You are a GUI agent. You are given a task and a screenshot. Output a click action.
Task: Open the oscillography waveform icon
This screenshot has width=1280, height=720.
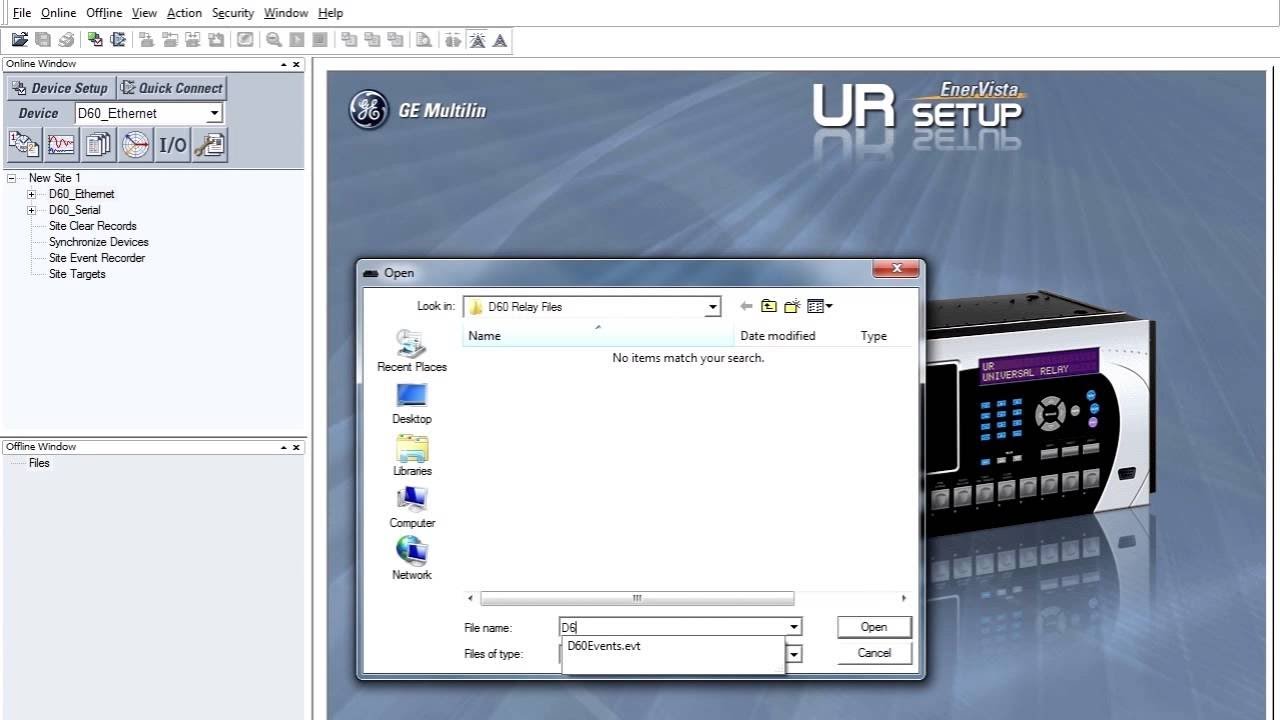tap(61, 145)
